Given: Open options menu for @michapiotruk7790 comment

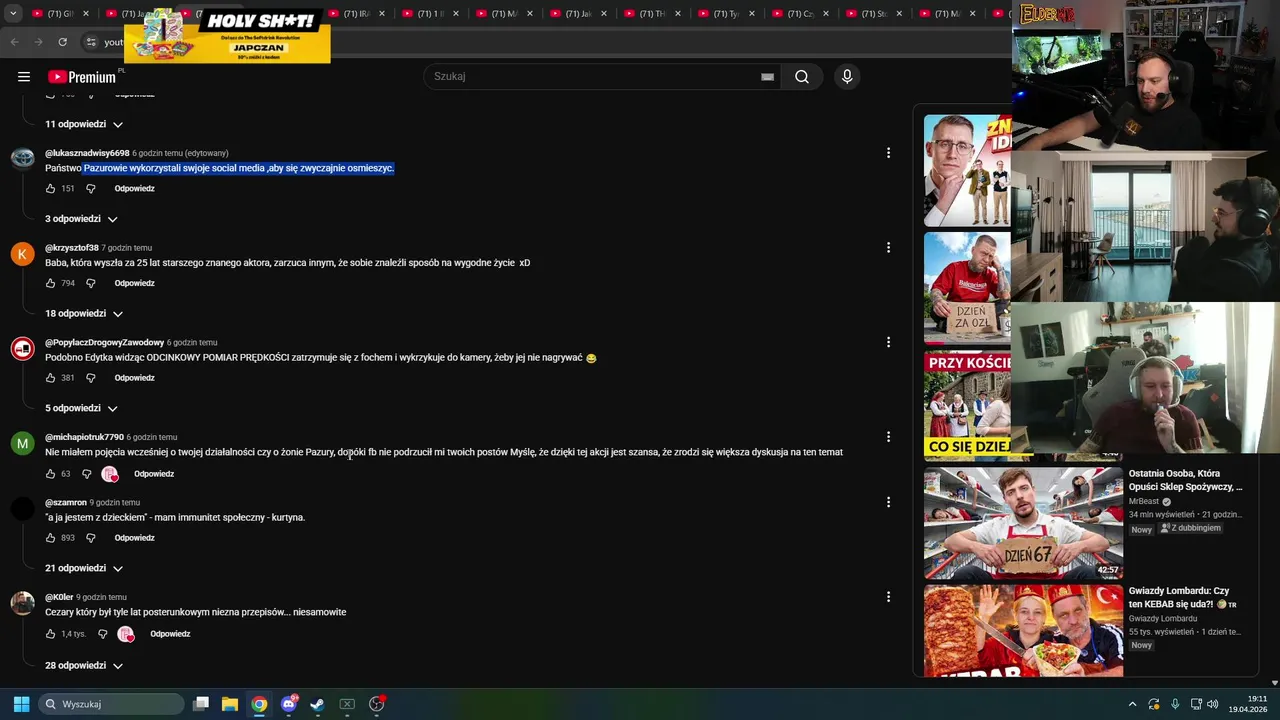Looking at the screenshot, I should pyautogui.click(x=888, y=437).
